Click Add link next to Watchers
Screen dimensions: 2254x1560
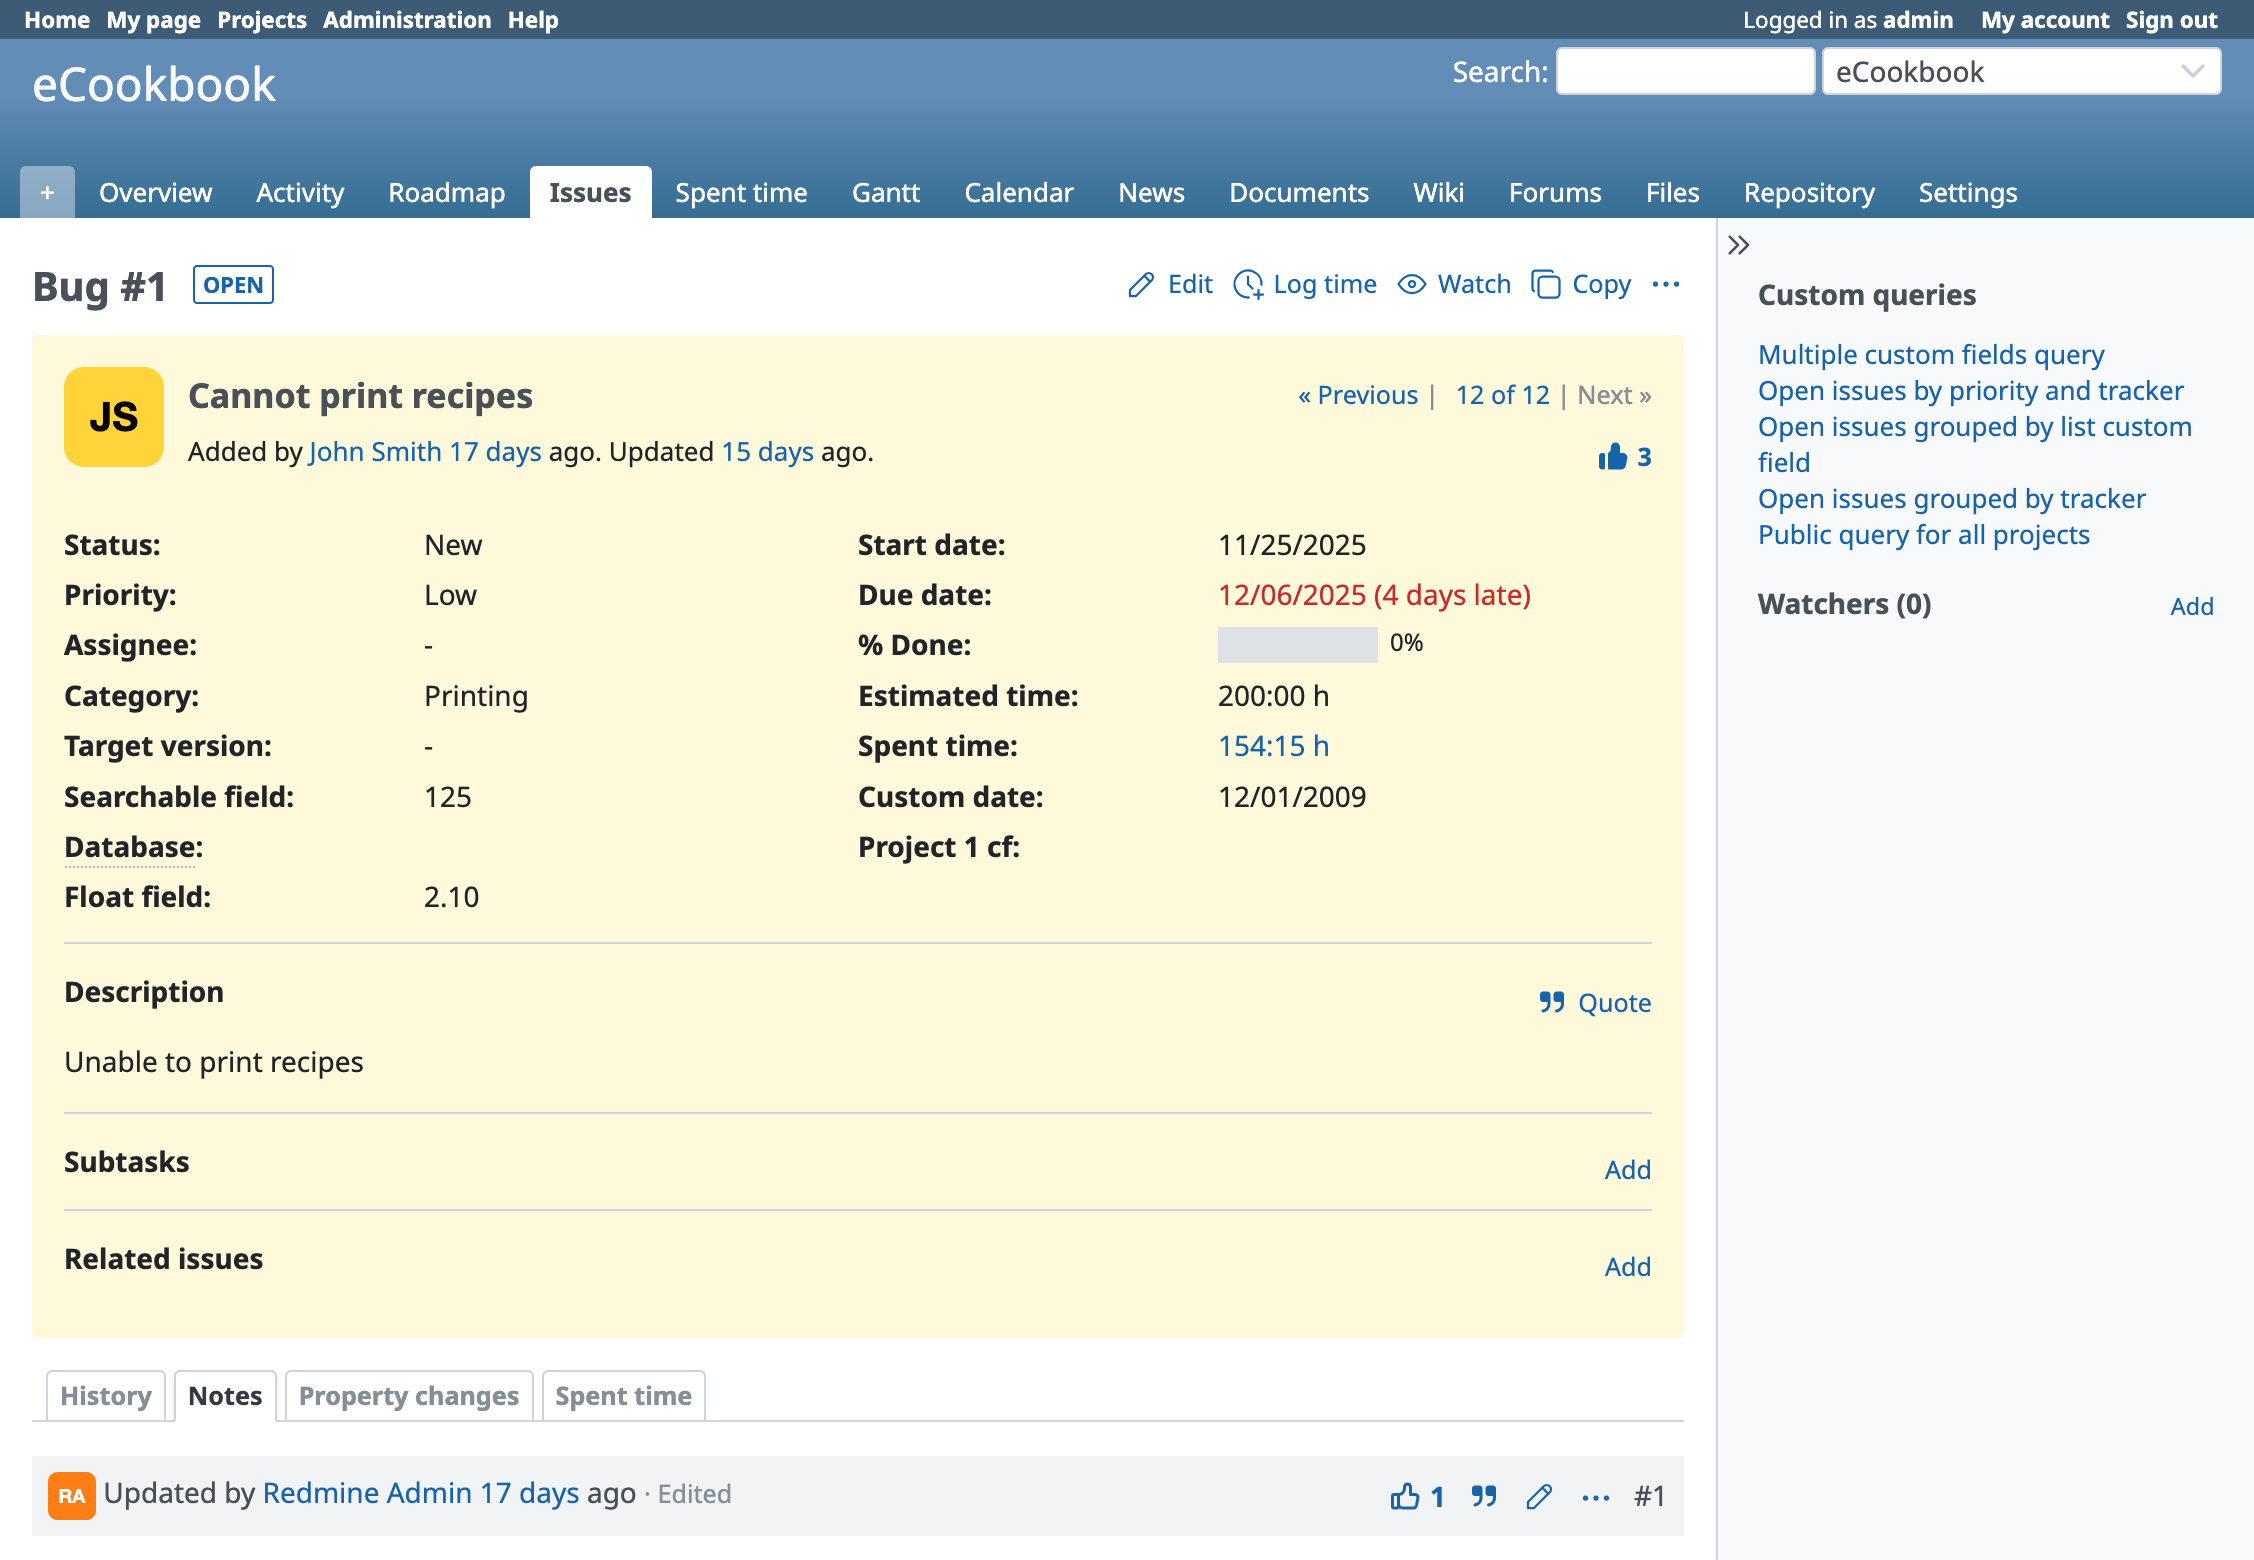pos(2191,606)
